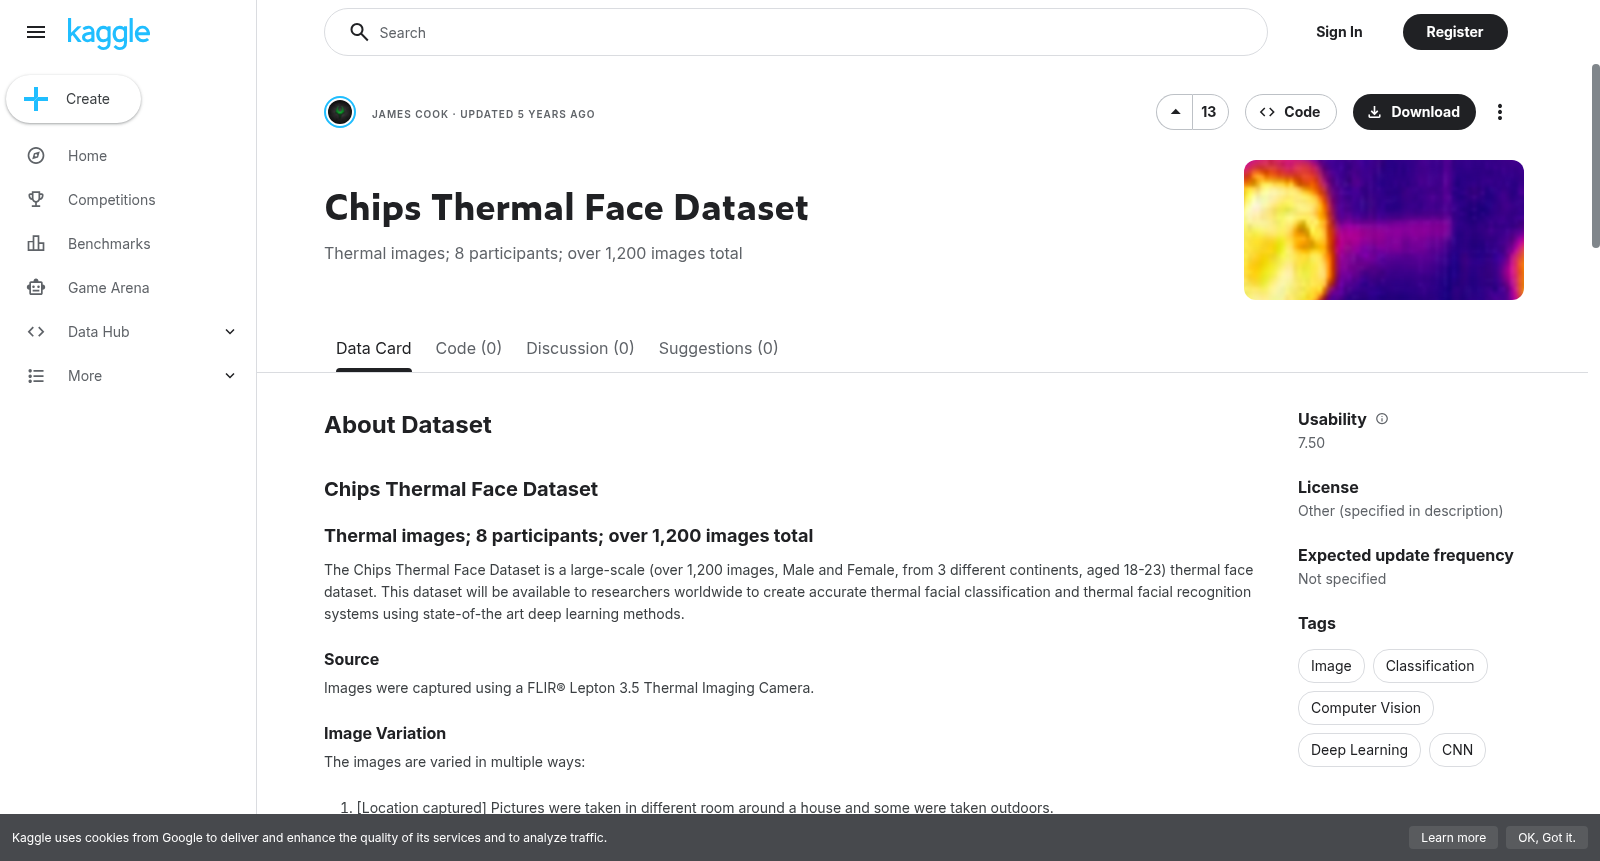Click the 'Image Variation' heading
1600x861 pixels.
pos(385,734)
